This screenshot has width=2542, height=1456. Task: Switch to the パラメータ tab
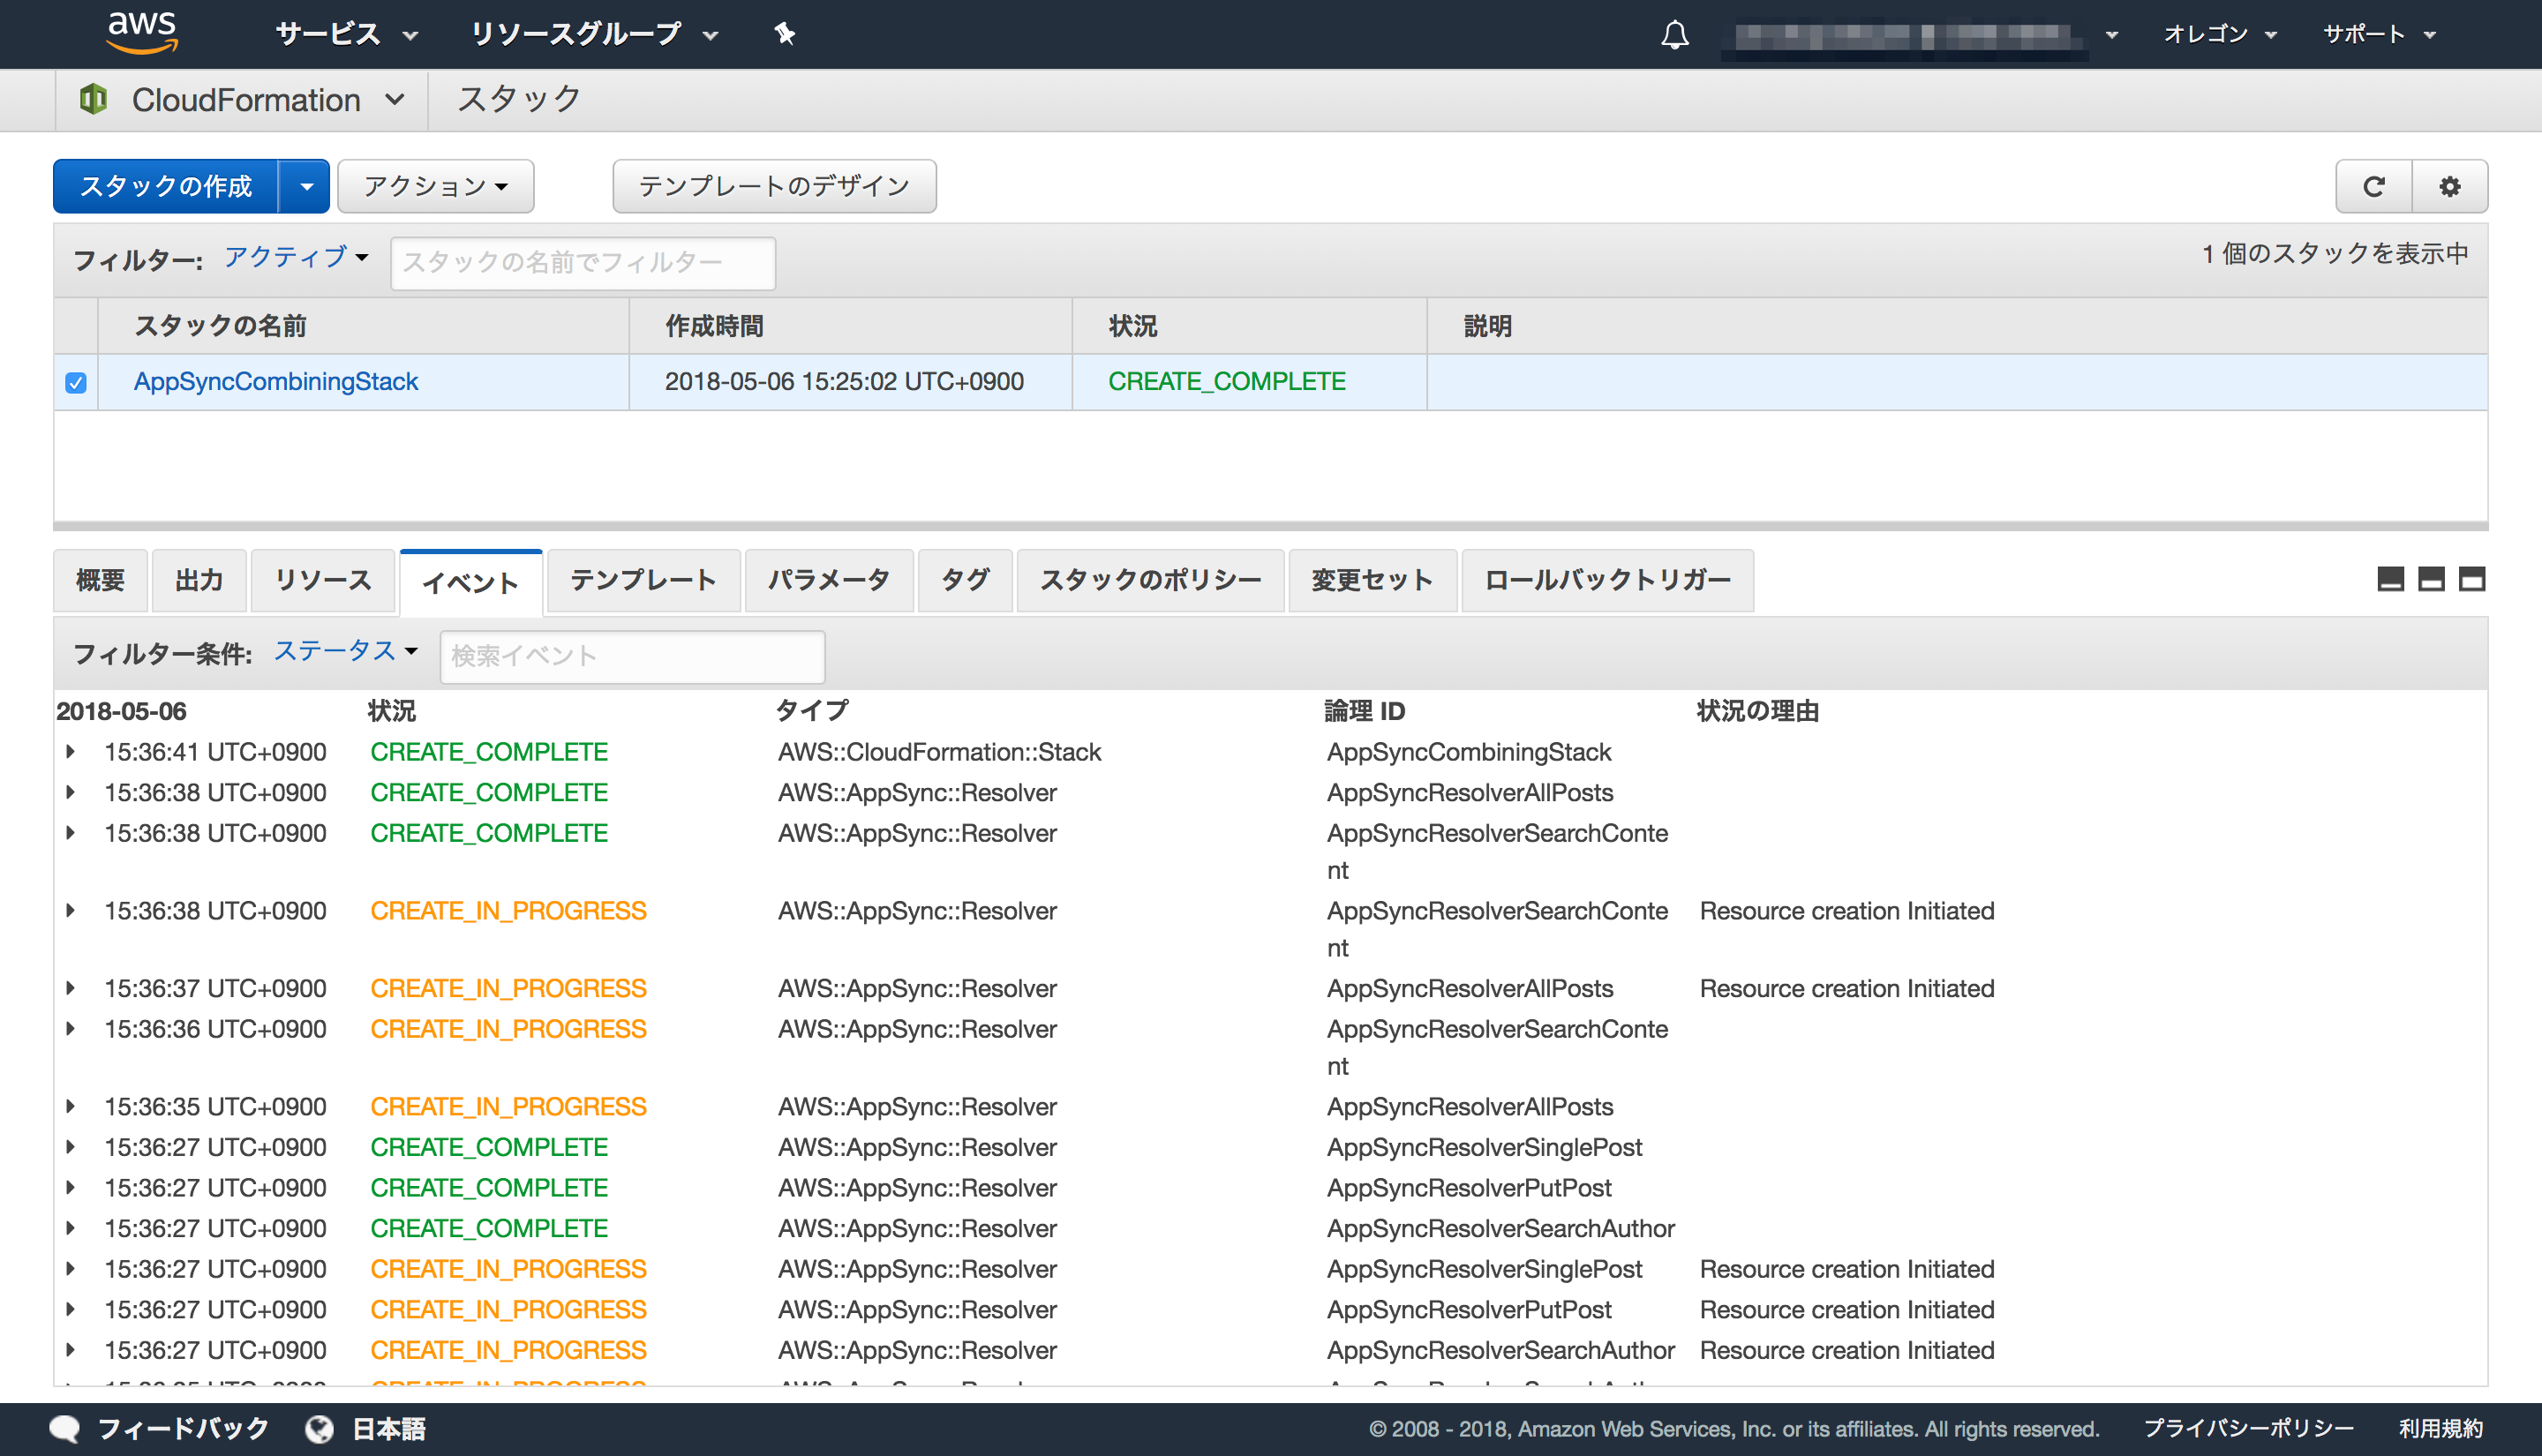829,580
